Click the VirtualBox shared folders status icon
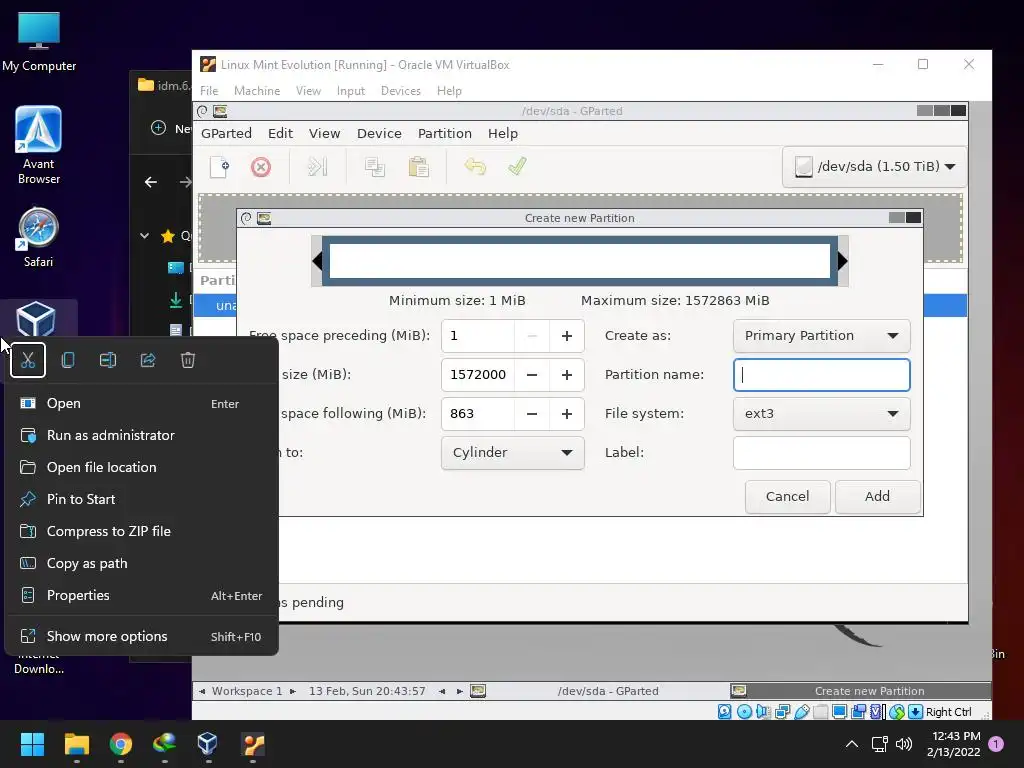Screen dimensions: 1024x768 point(821,712)
